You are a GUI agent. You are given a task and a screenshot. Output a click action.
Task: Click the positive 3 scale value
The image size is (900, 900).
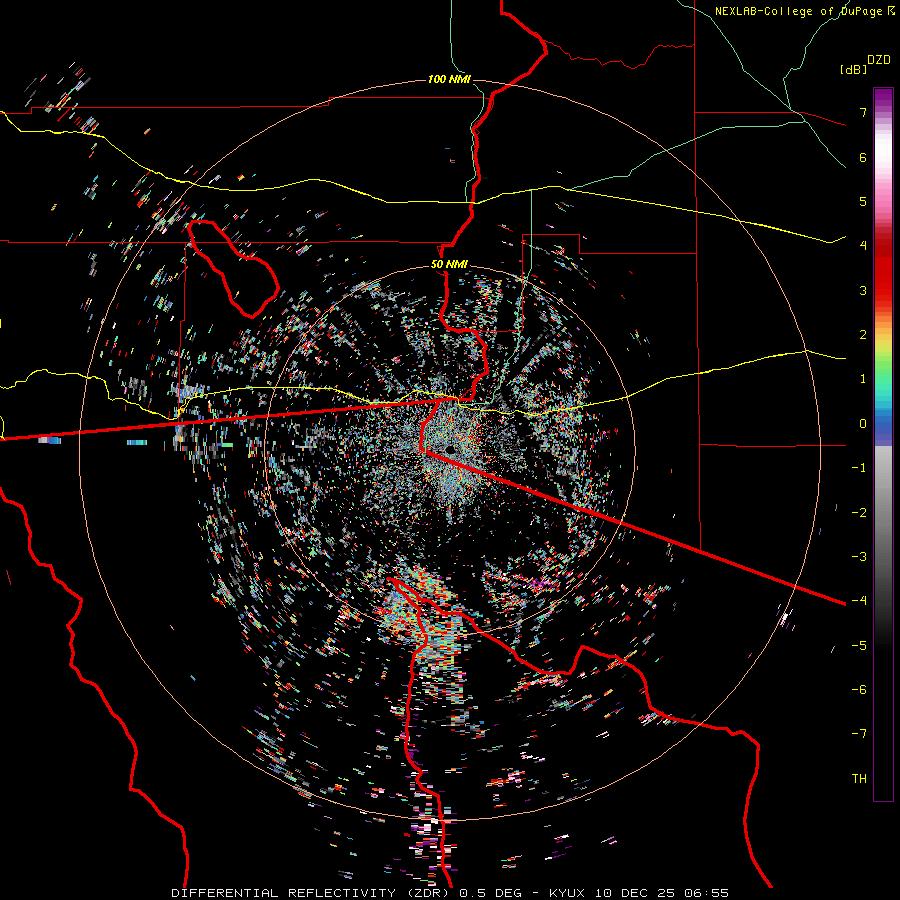point(863,290)
